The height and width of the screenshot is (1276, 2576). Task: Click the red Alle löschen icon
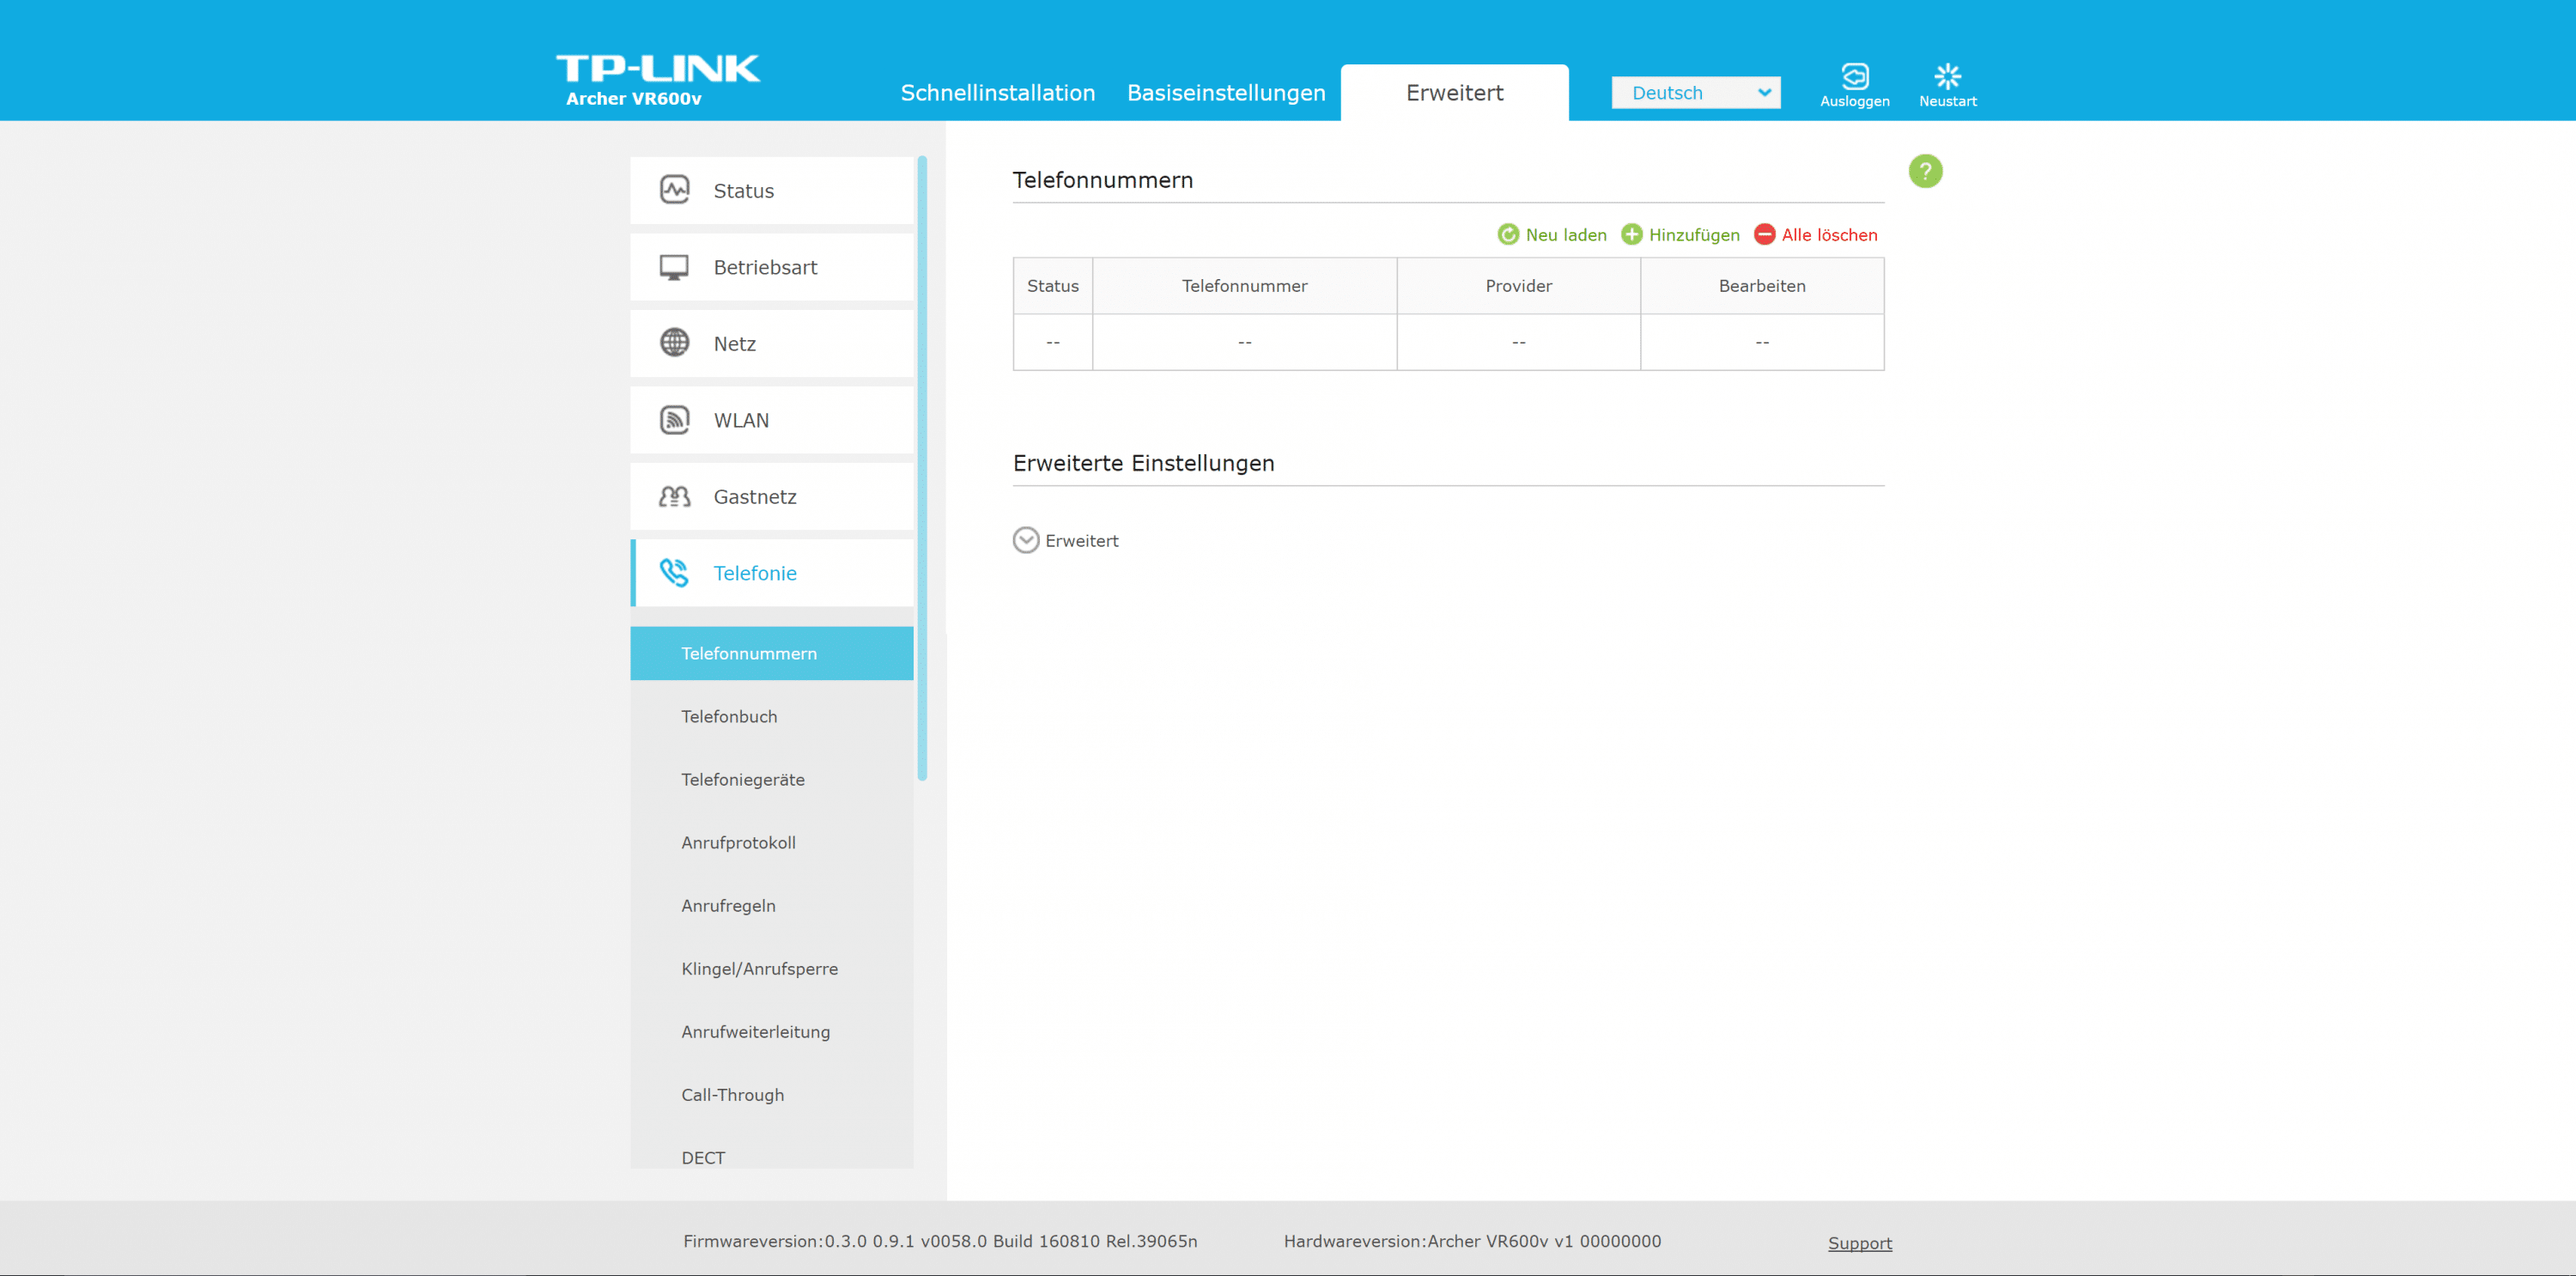click(1764, 235)
